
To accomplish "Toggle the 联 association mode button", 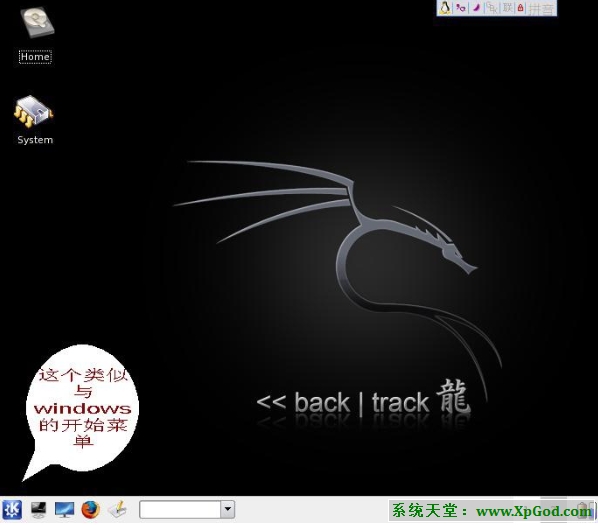I will point(508,8).
